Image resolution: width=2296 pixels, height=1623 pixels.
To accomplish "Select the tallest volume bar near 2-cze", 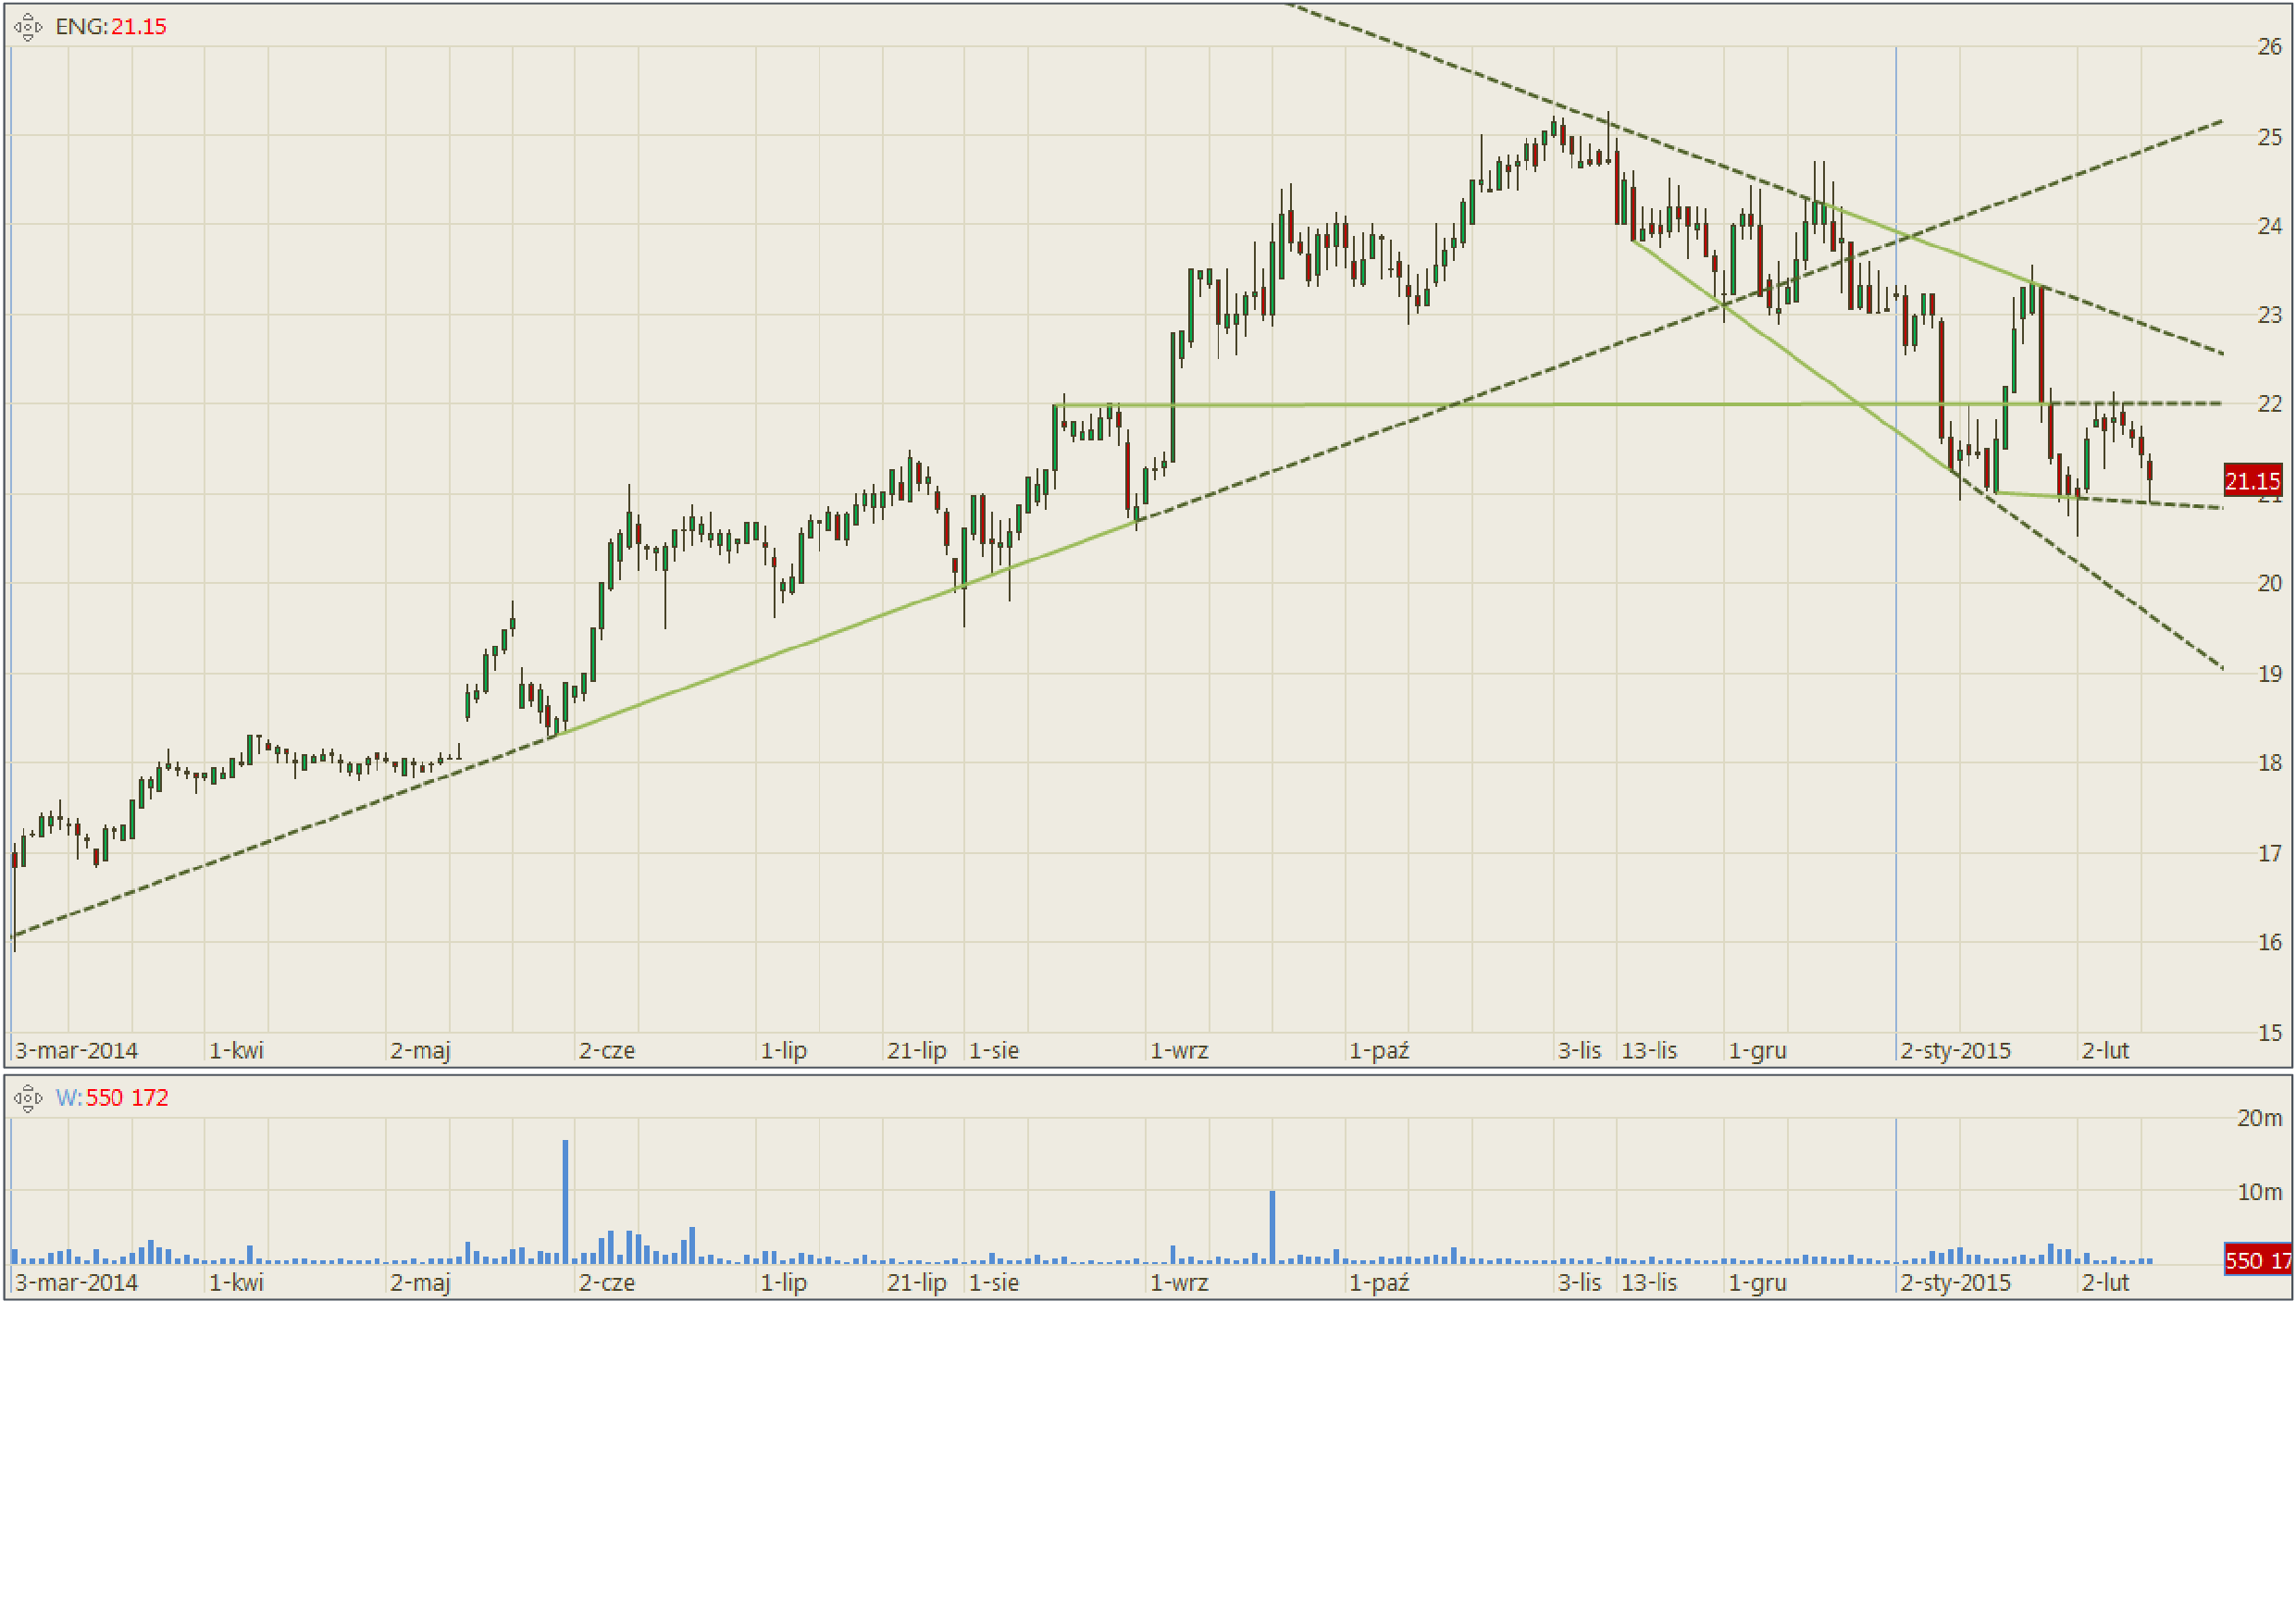I will [565, 1200].
